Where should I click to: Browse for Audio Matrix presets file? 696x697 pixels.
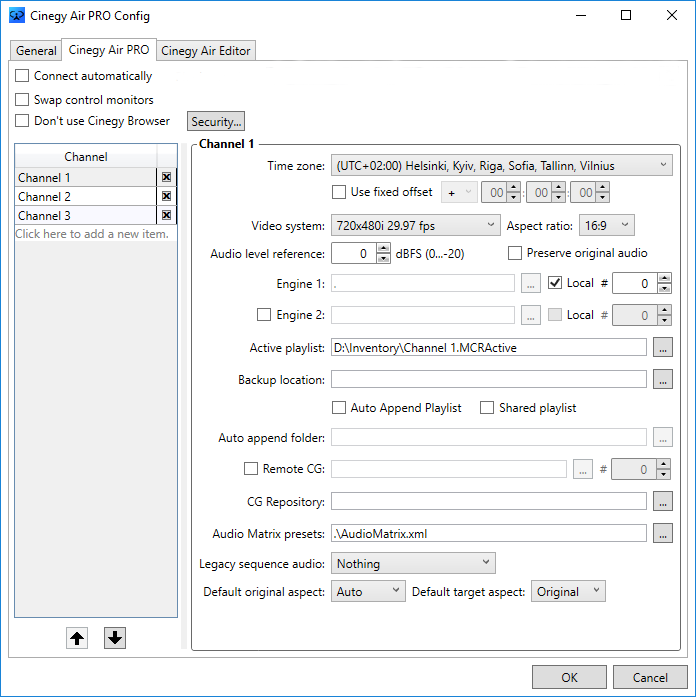(663, 533)
